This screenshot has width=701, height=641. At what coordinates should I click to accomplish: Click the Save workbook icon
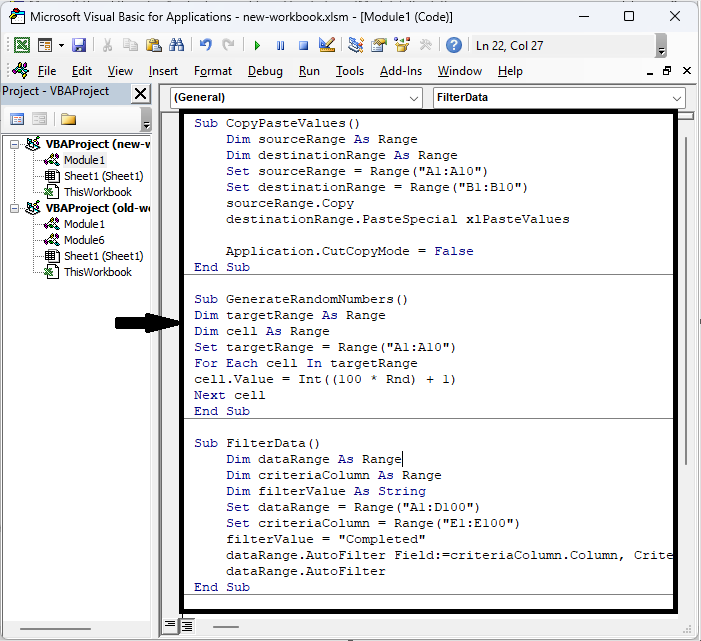click(79, 45)
